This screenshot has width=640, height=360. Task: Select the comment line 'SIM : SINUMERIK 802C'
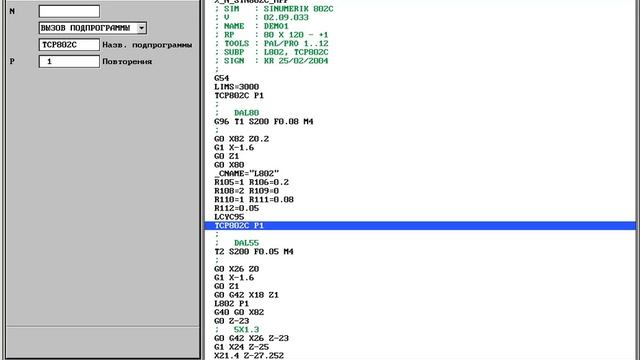(274, 9)
